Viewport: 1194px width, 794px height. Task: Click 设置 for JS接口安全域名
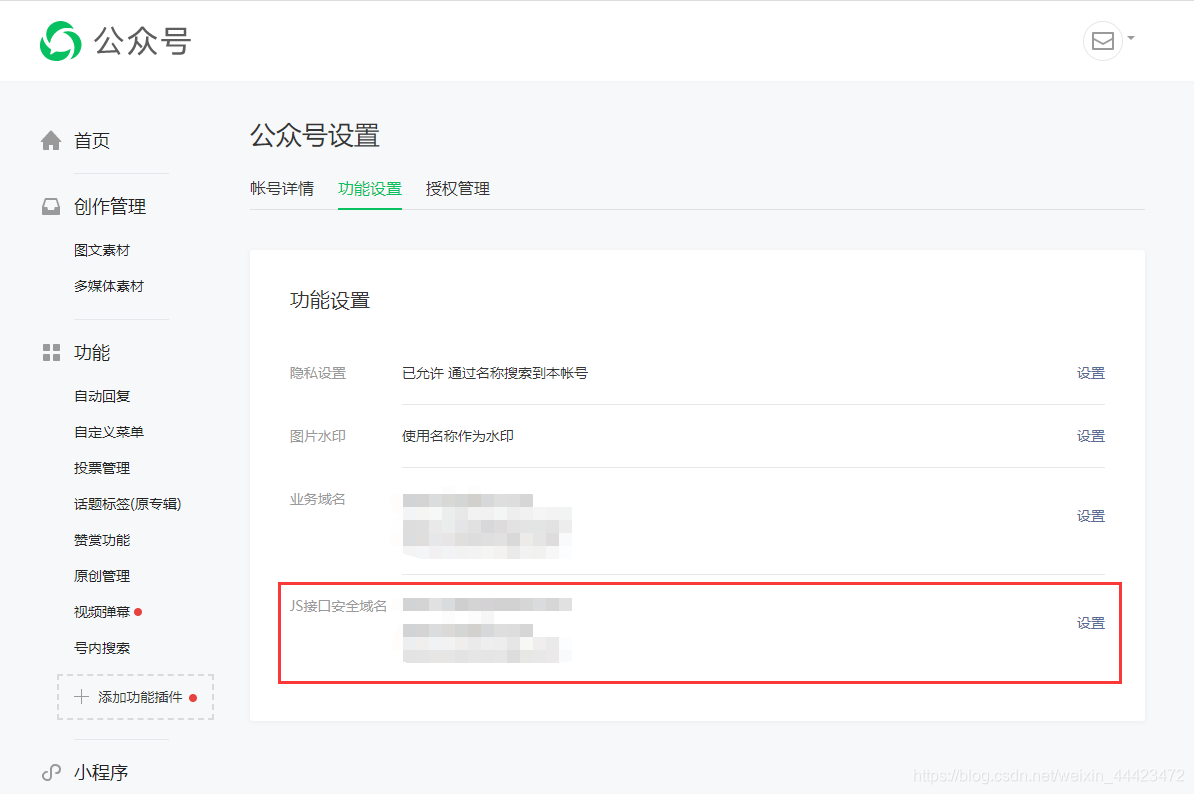[x=1091, y=622]
